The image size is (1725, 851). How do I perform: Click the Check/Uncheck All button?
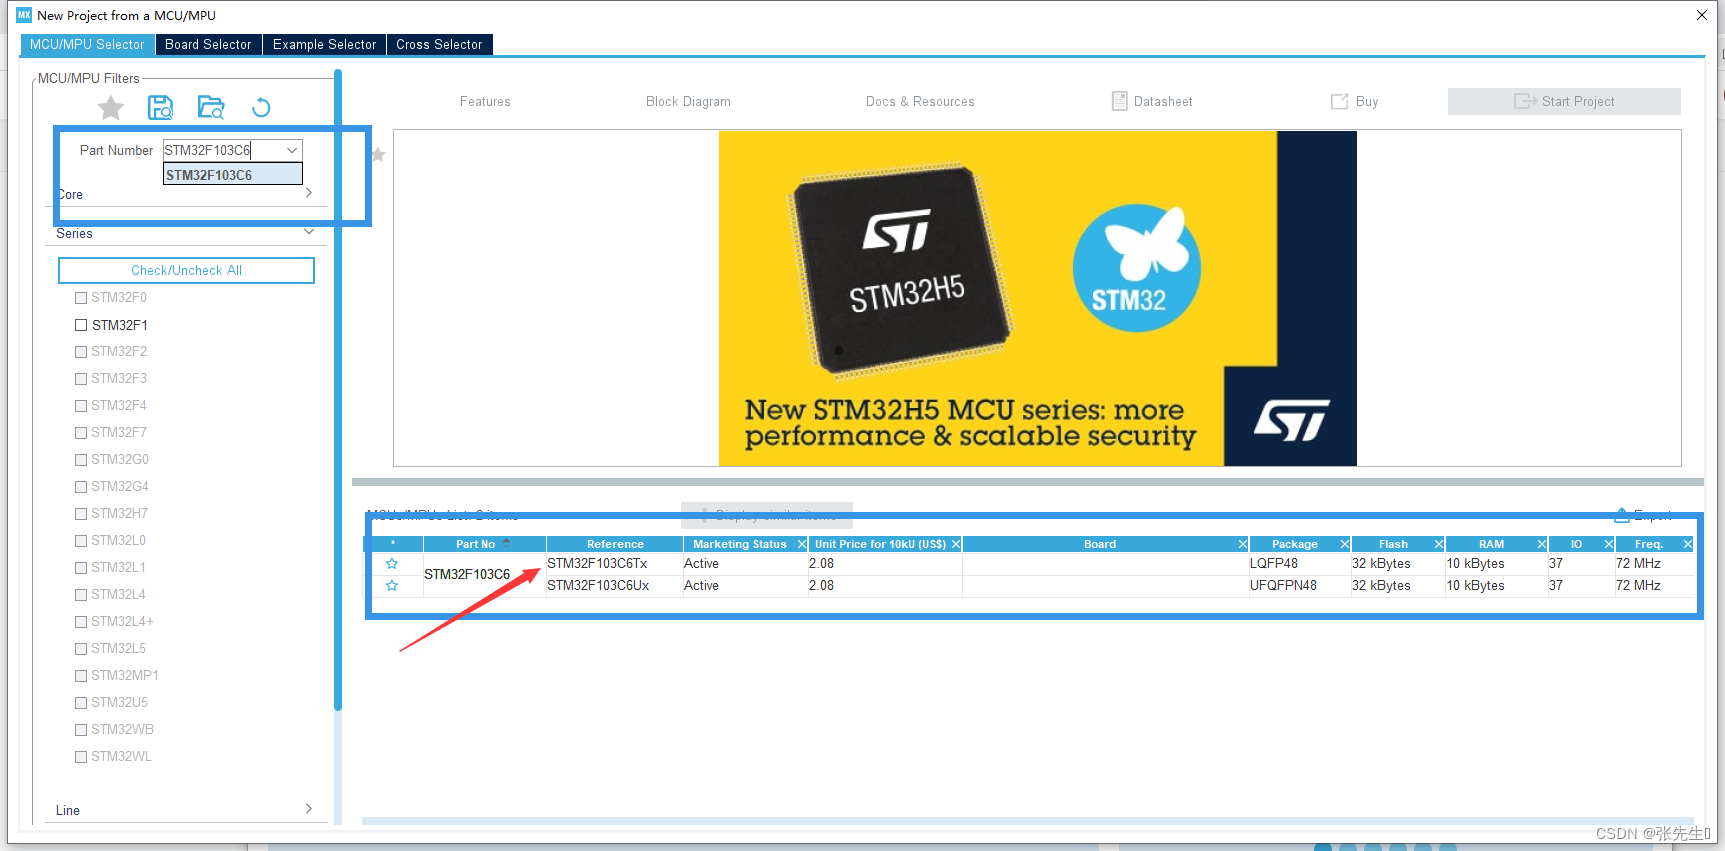click(186, 270)
